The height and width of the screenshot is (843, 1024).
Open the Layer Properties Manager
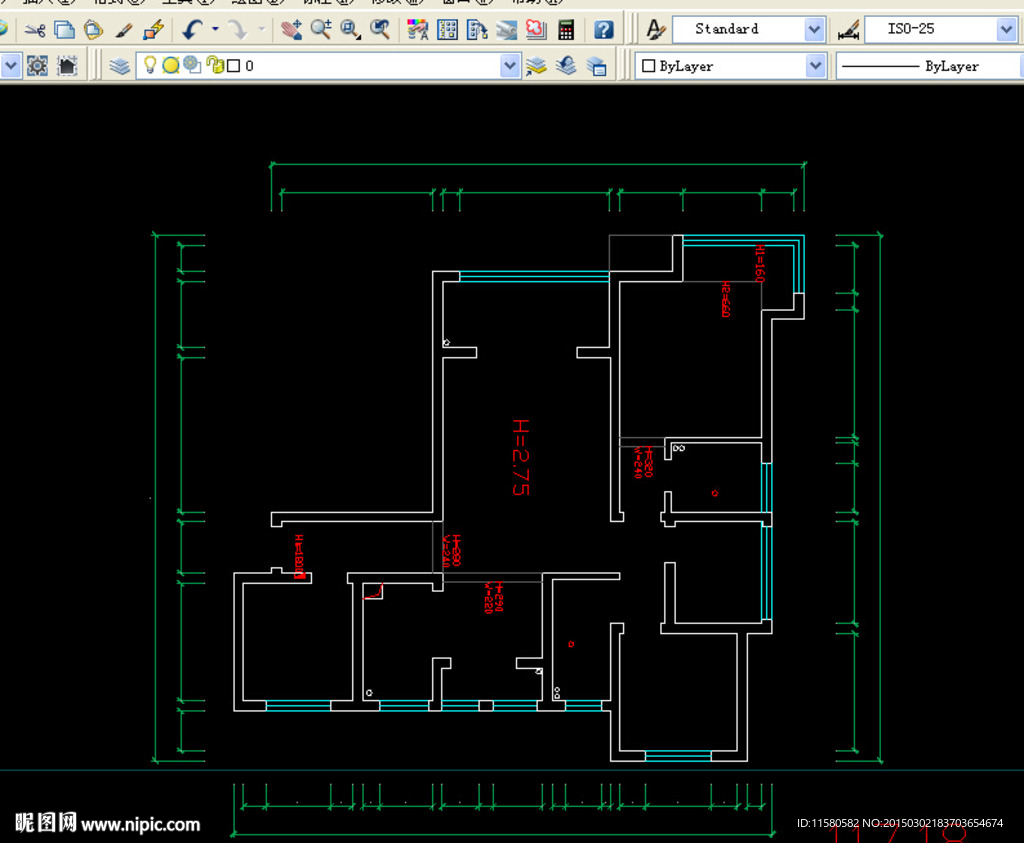120,67
